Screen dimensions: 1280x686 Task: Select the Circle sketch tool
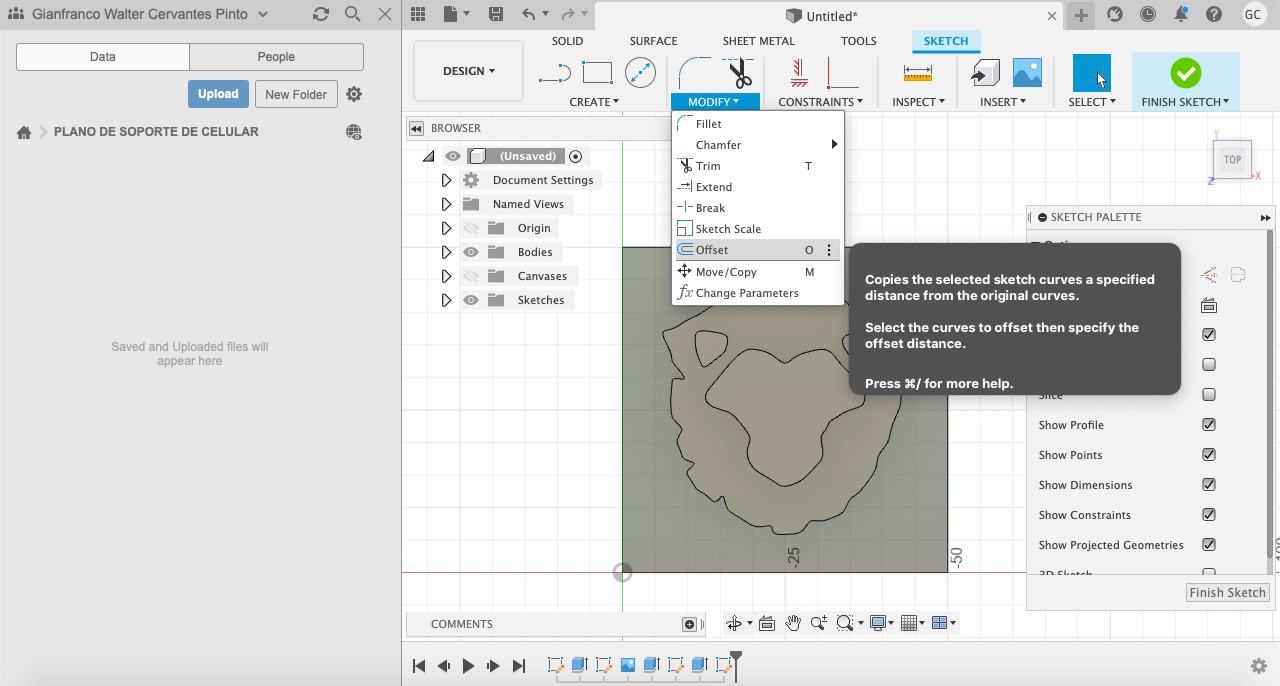(640, 72)
